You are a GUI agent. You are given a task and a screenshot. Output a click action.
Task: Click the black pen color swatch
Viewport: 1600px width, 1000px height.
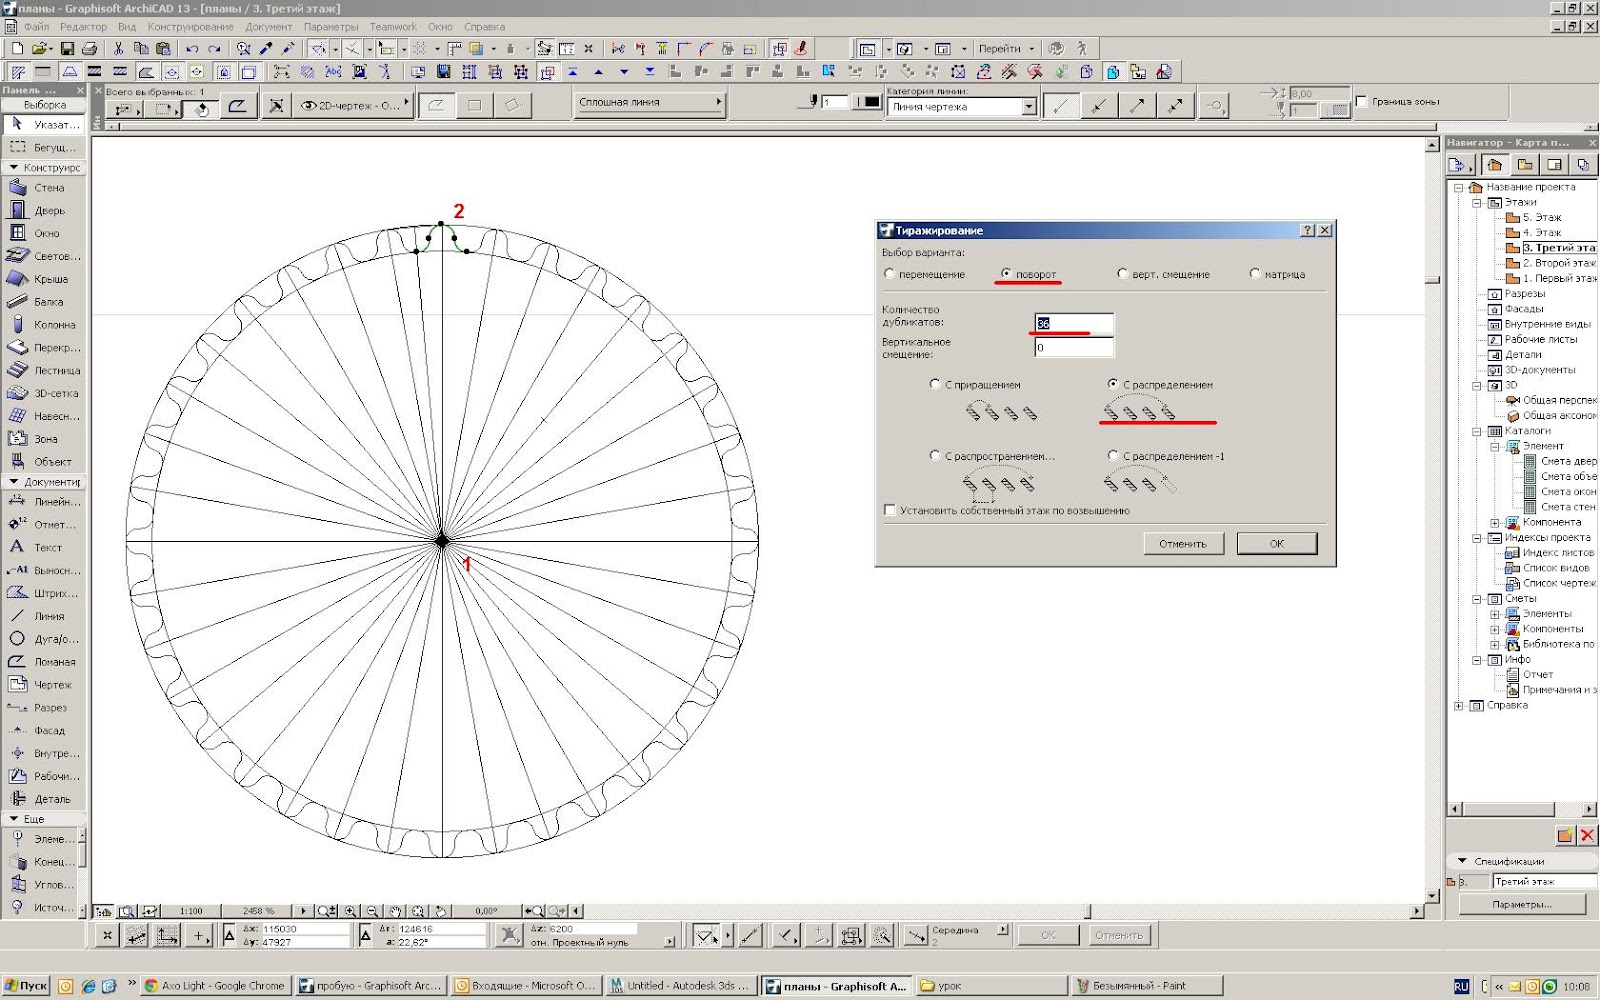tap(872, 102)
